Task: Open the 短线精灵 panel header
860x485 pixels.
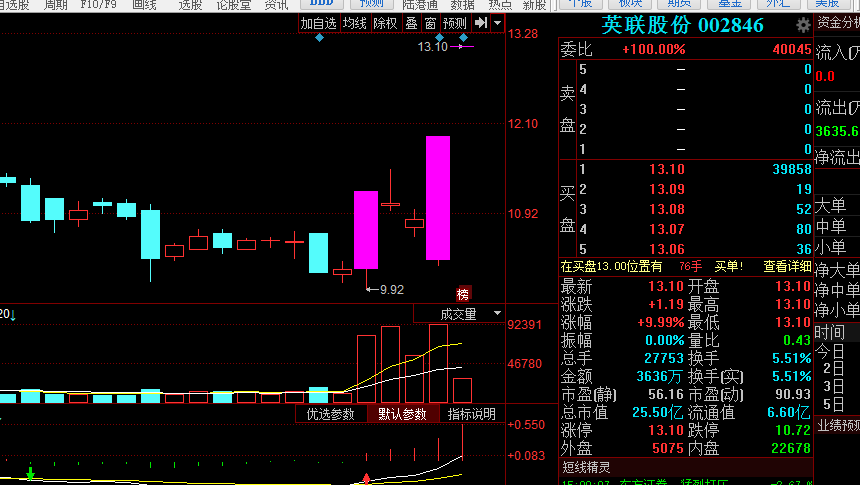Action: pyautogui.click(x=586, y=466)
